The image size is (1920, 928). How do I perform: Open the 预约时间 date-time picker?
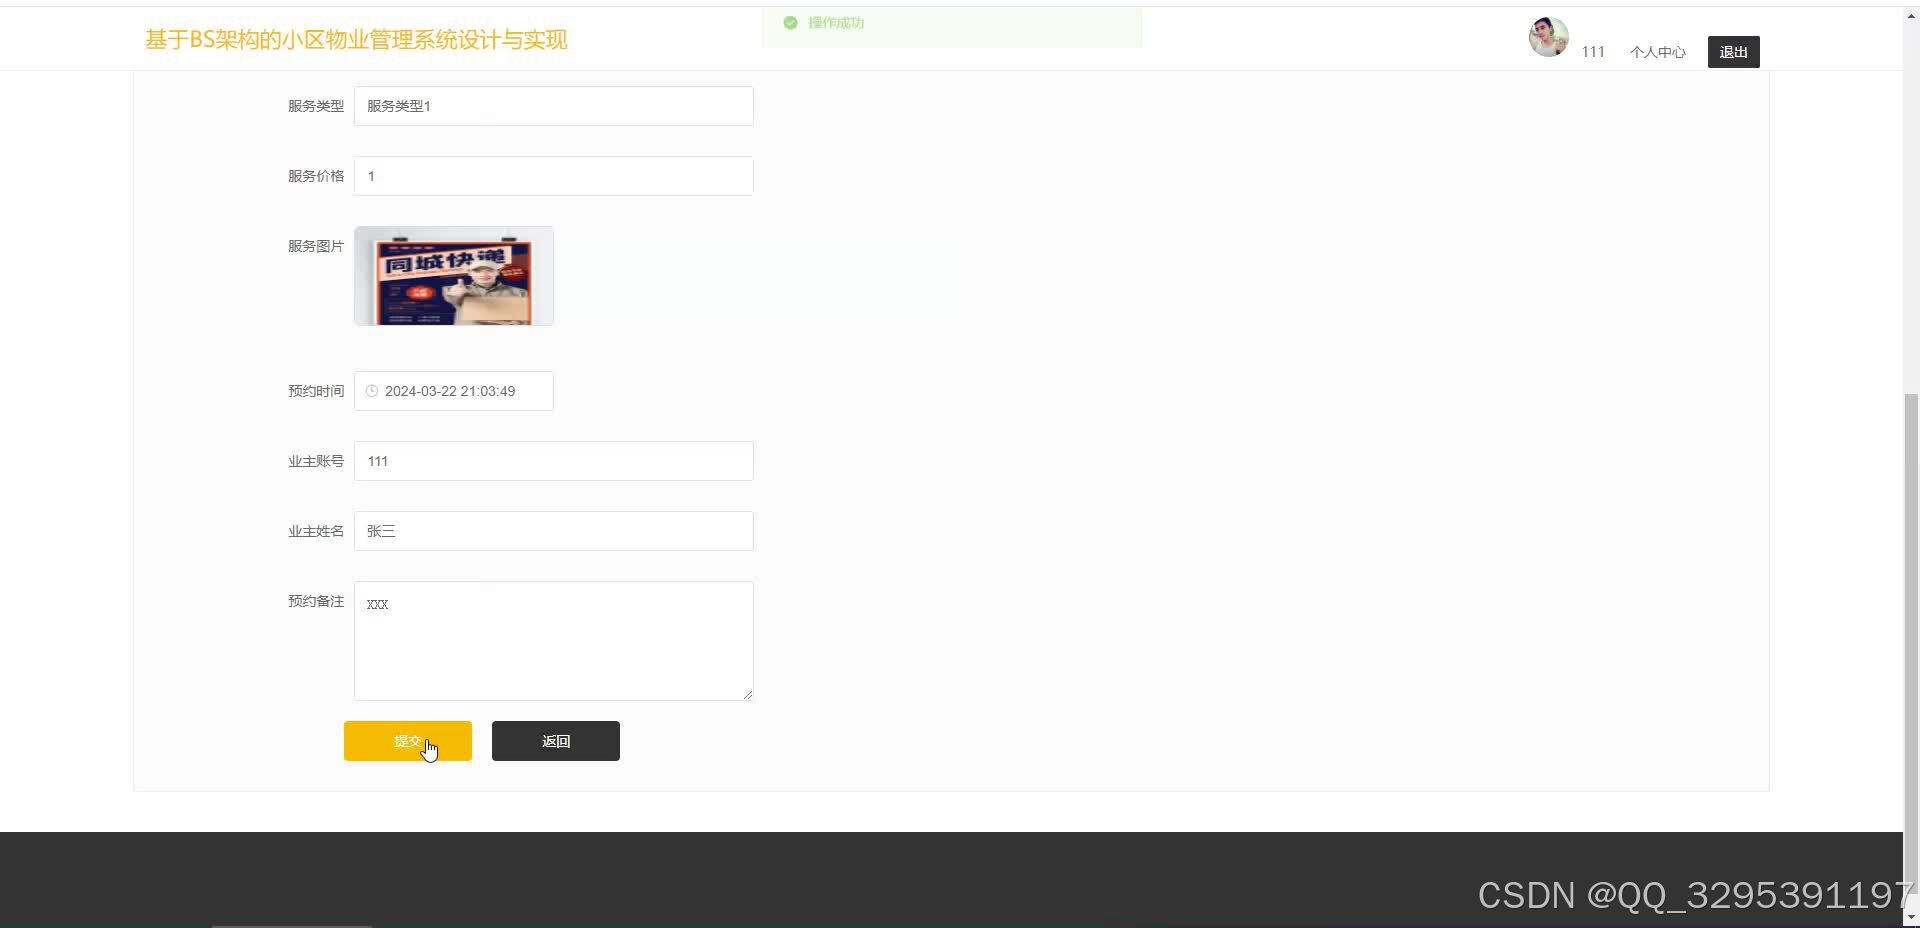click(x=453, y=391)
